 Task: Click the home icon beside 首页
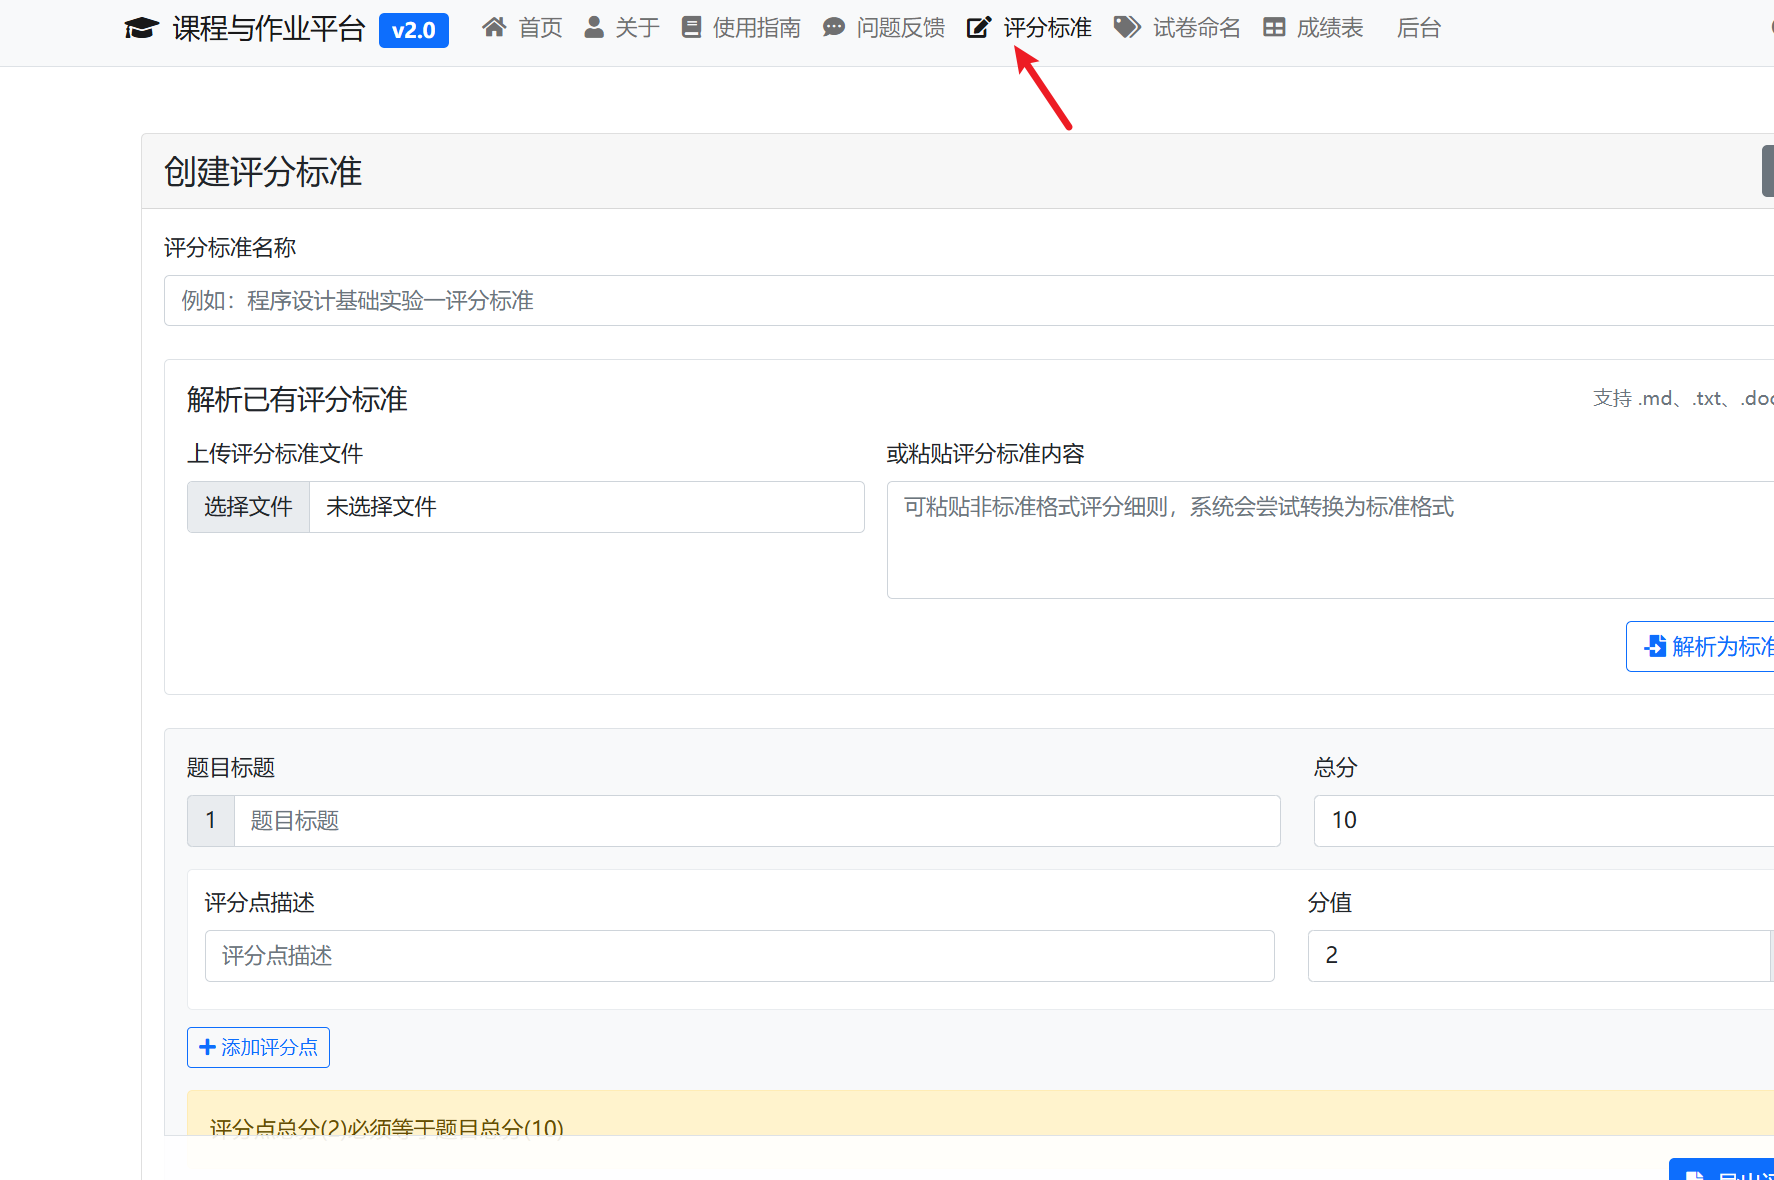click(494, 27)
